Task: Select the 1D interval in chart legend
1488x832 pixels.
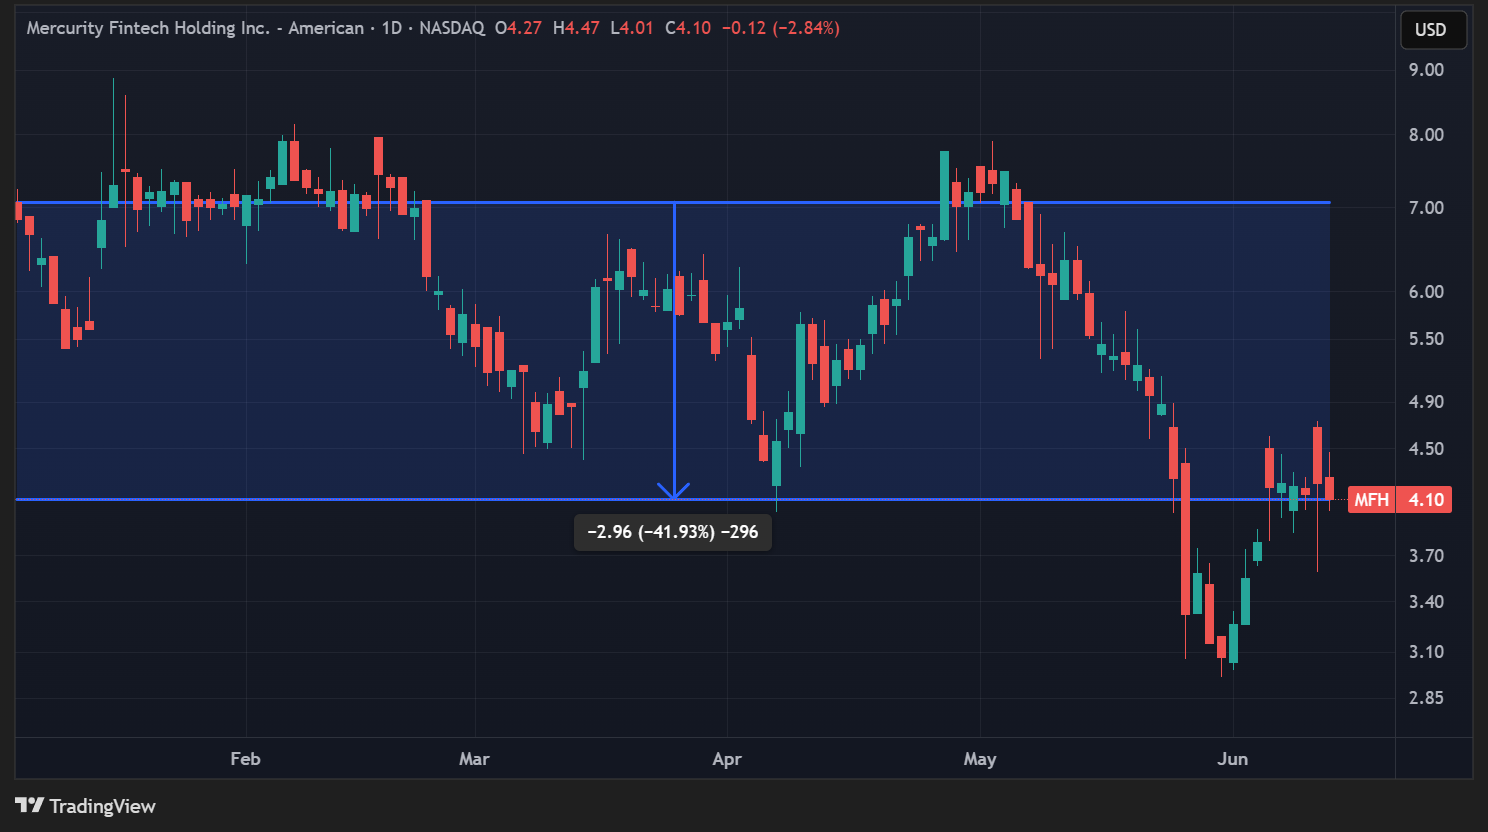Action: point(391,28)
